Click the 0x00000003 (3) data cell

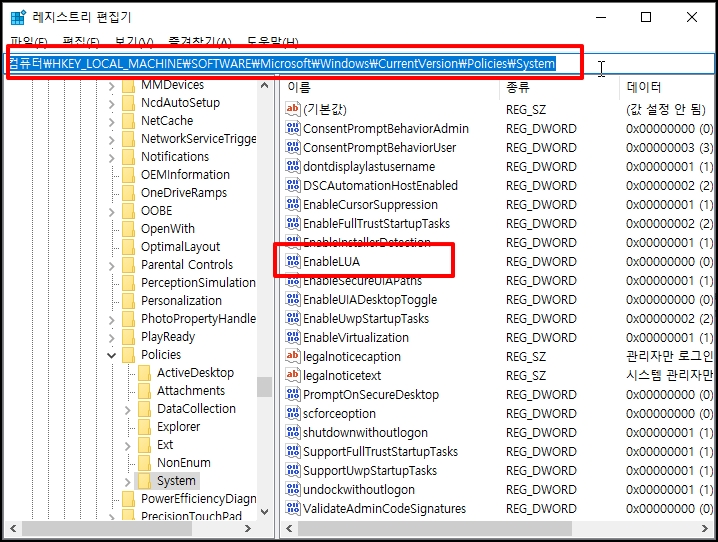click(669, 147)
